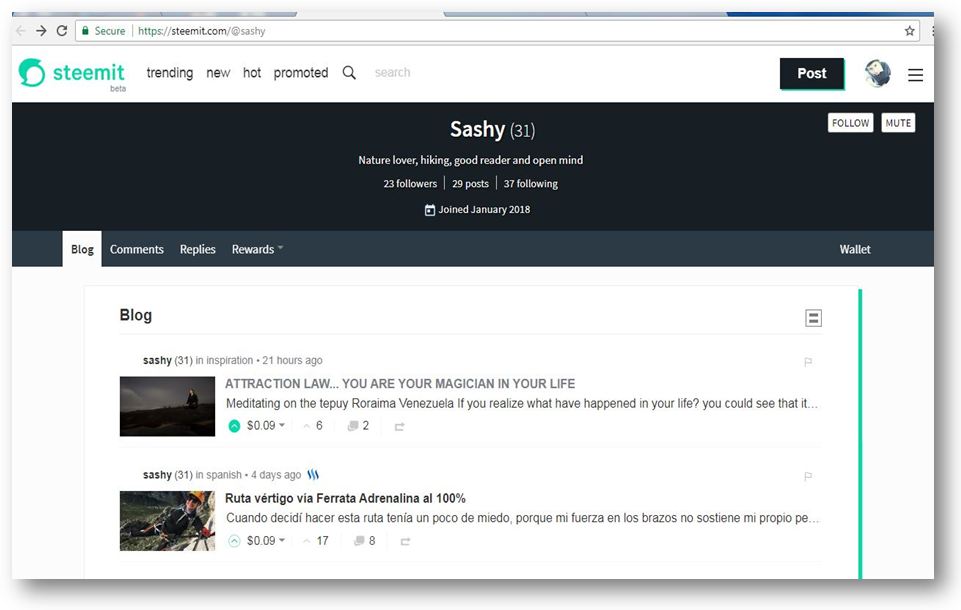Click the steemit logo
The height and width of the screenshot is (610, 961).
pyautogui.click(x=72, y=73)
